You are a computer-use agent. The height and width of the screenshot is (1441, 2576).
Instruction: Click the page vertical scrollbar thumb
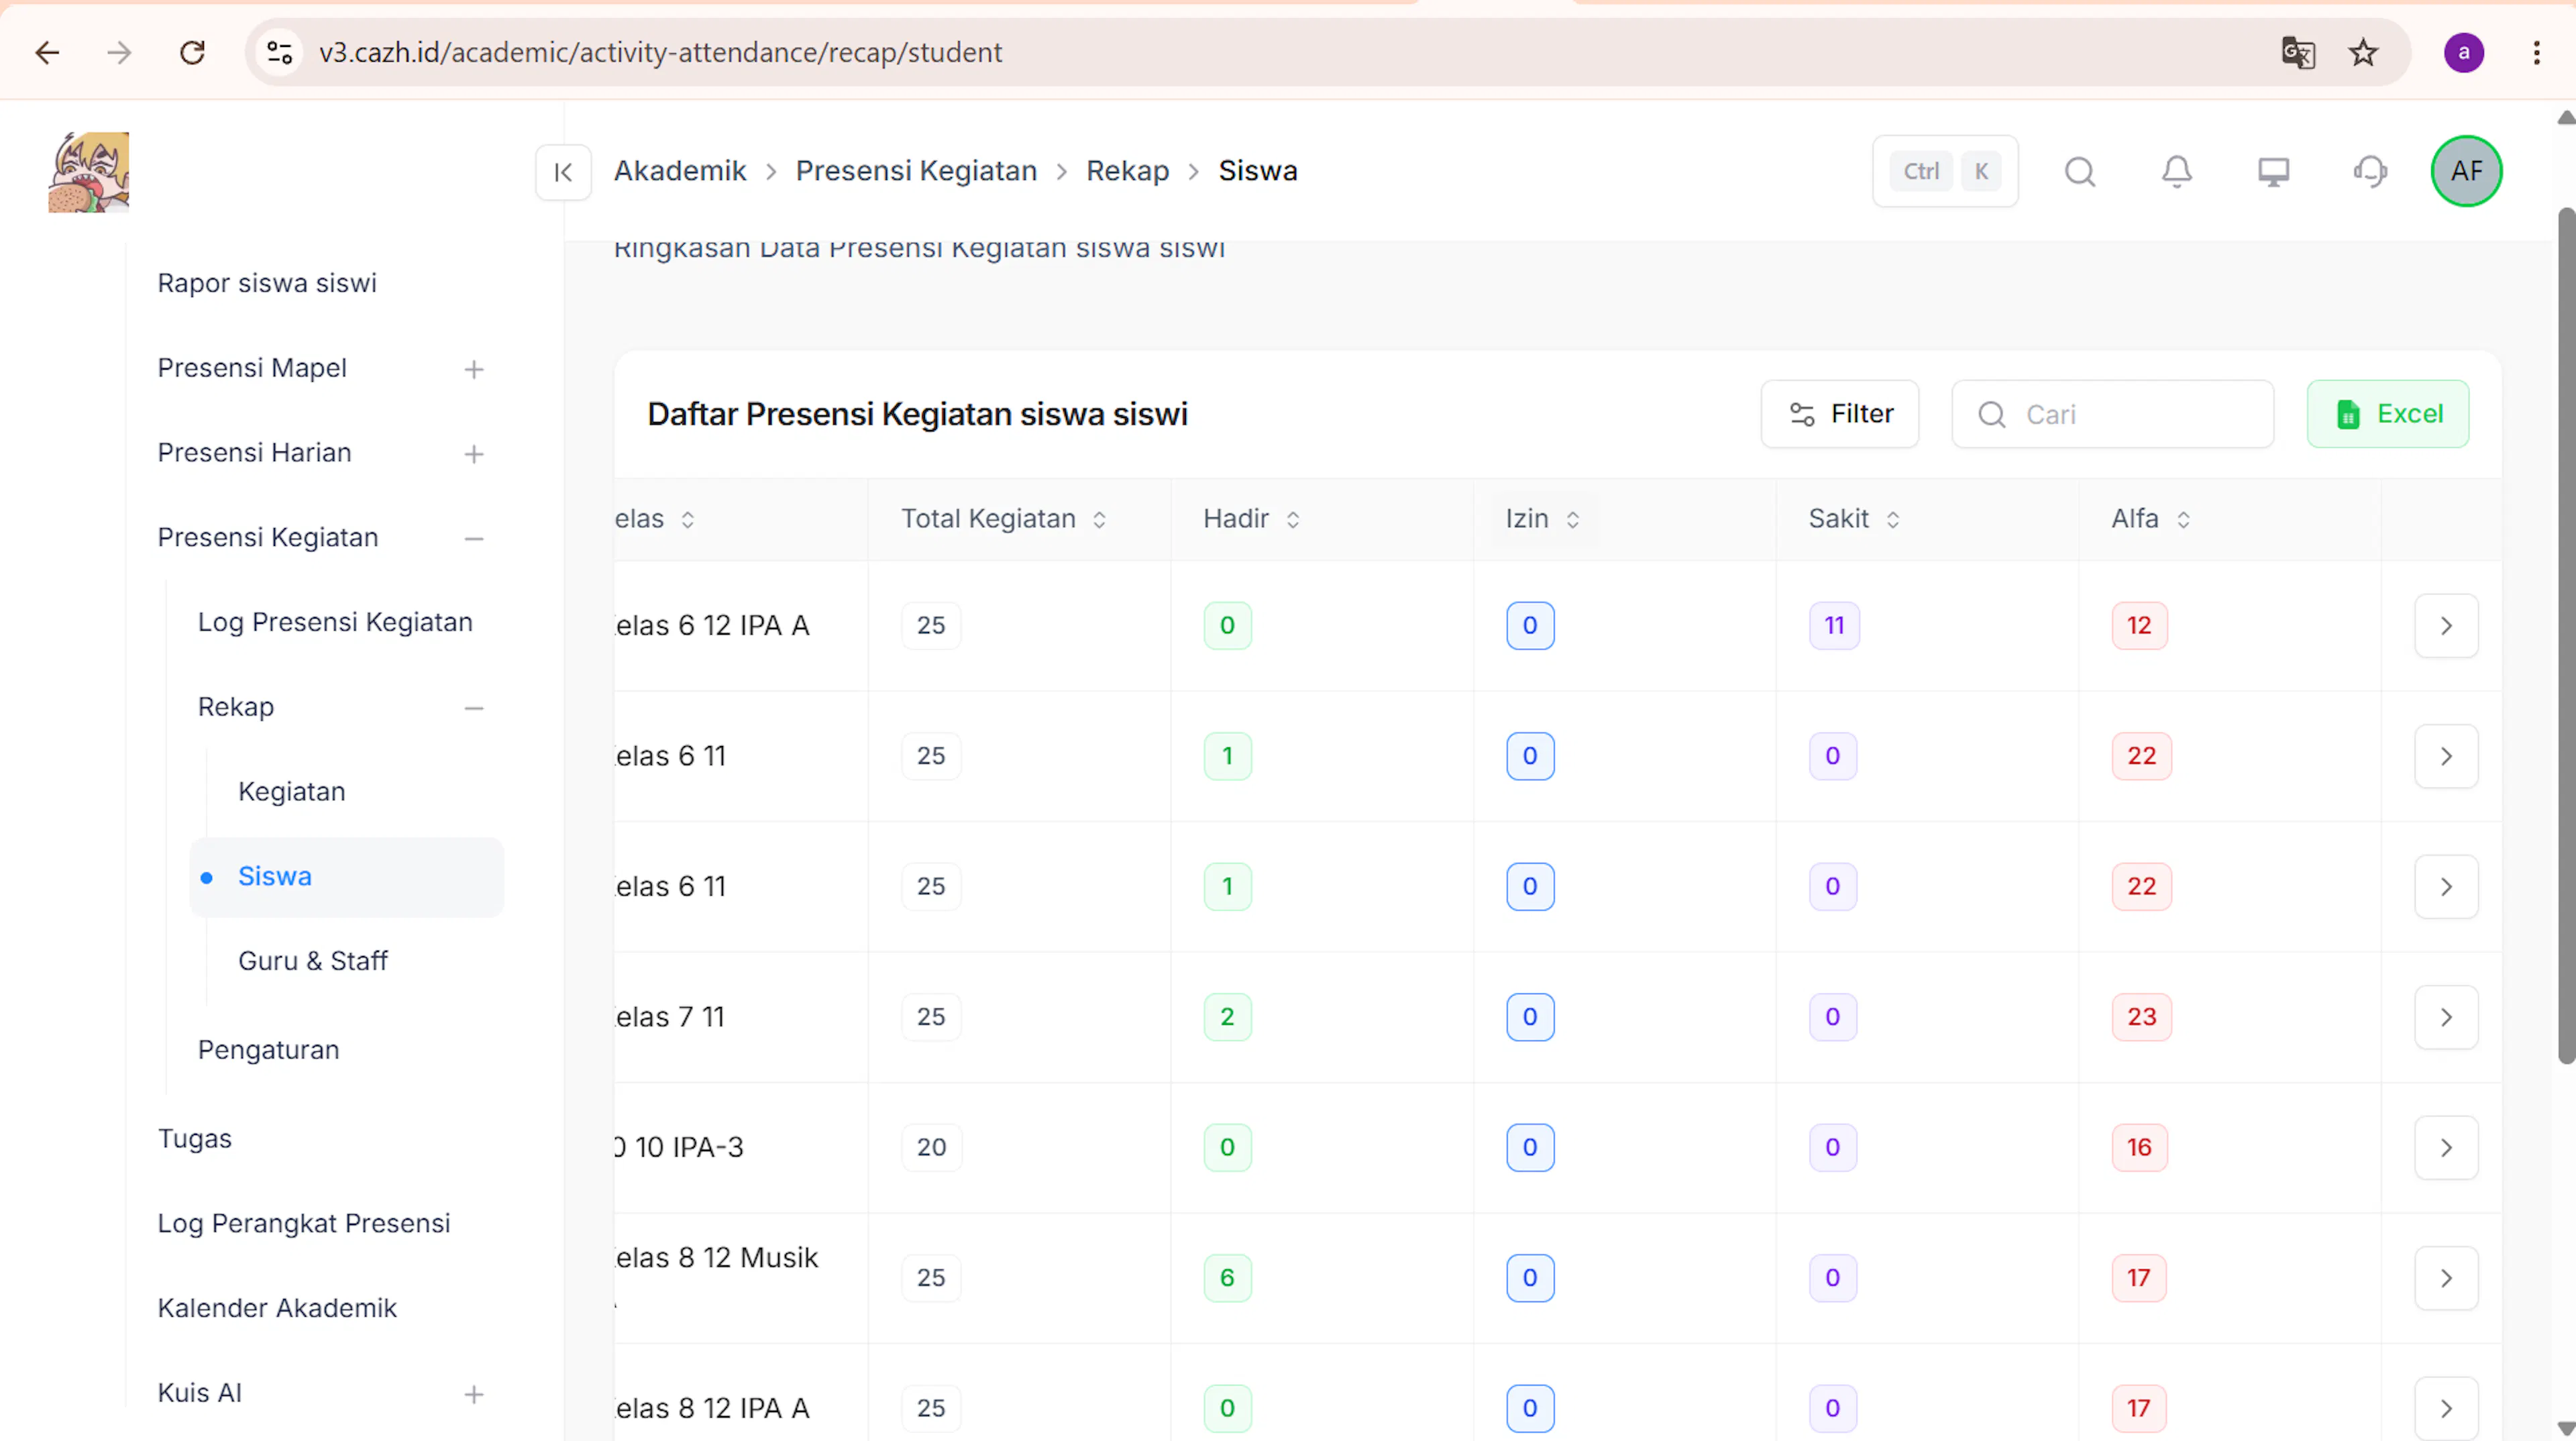pos(2566,636)
